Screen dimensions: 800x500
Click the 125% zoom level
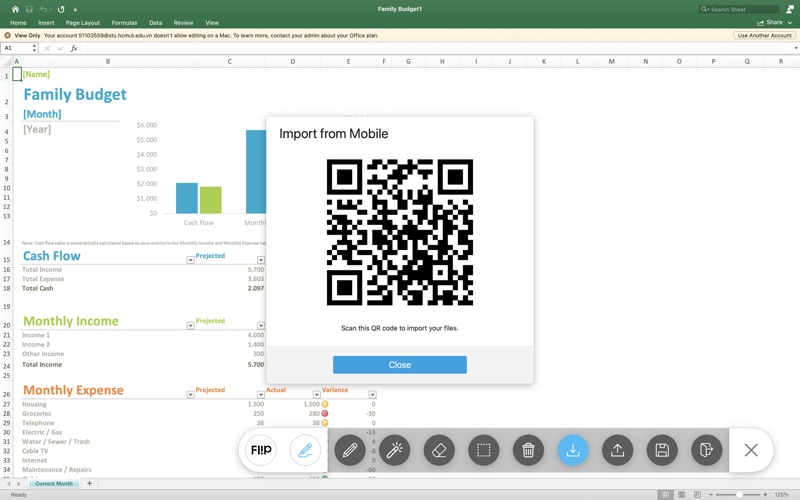[781, 494]
